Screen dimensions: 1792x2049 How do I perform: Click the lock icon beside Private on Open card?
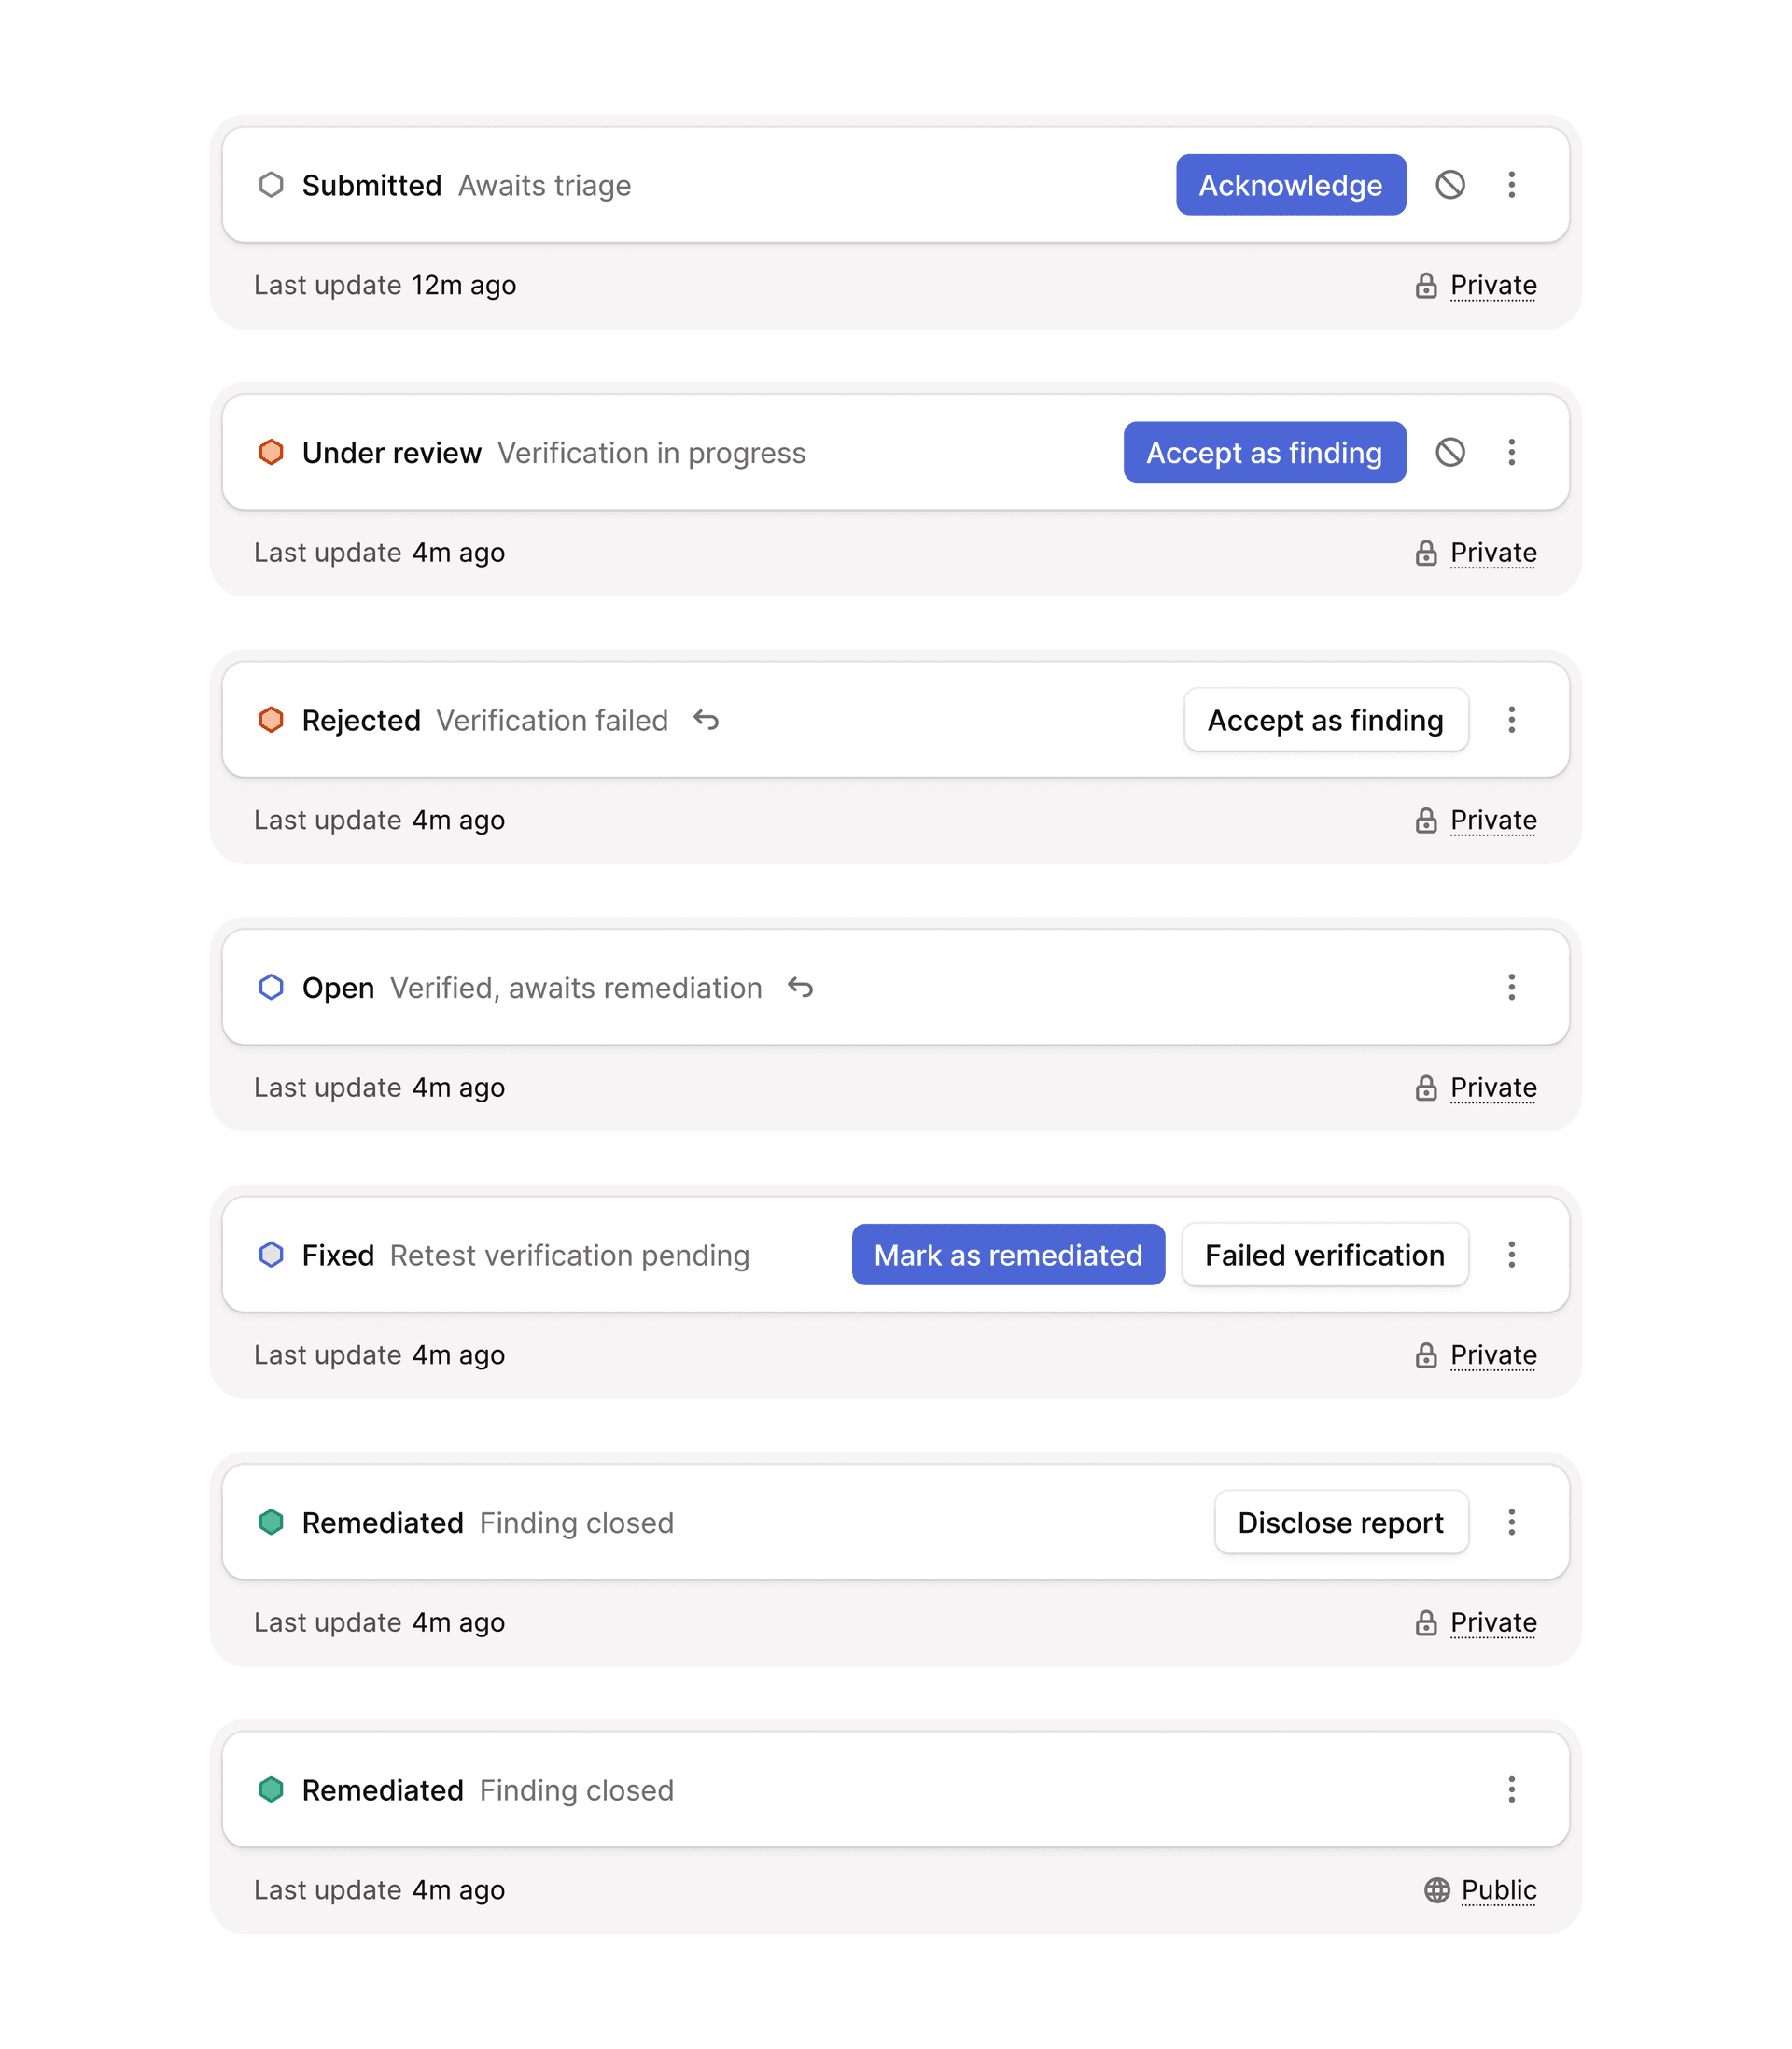pyautogui.click(x=1425, y=1087)
